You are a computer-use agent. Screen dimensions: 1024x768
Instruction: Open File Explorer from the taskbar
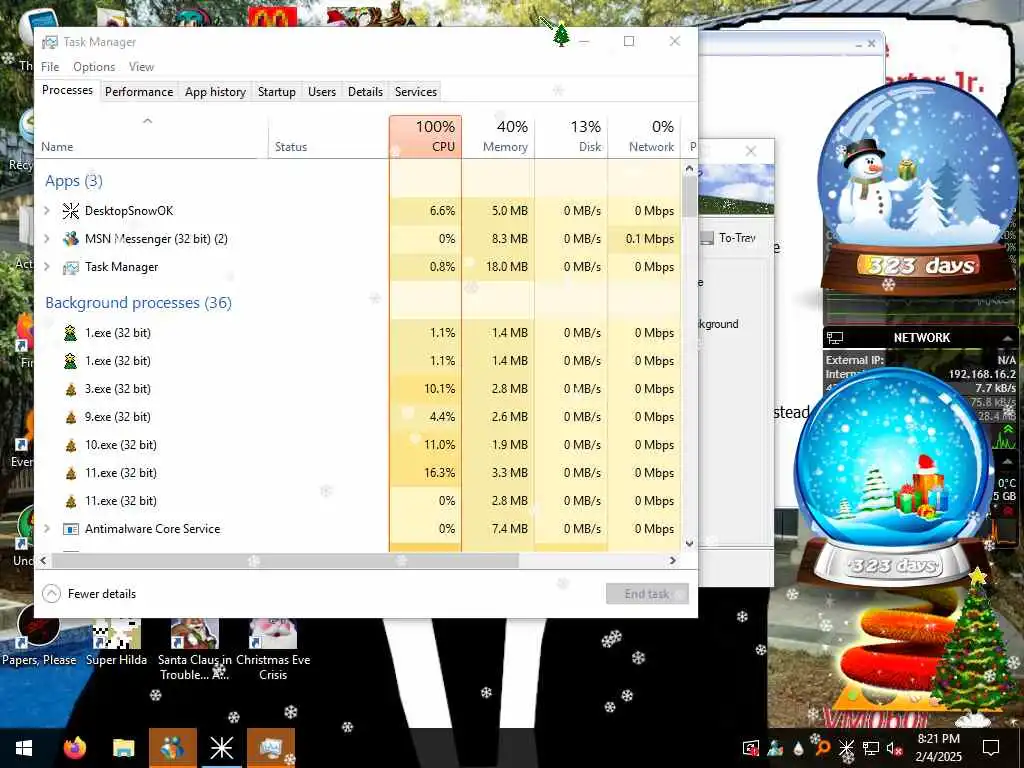(x=123, y=748)
